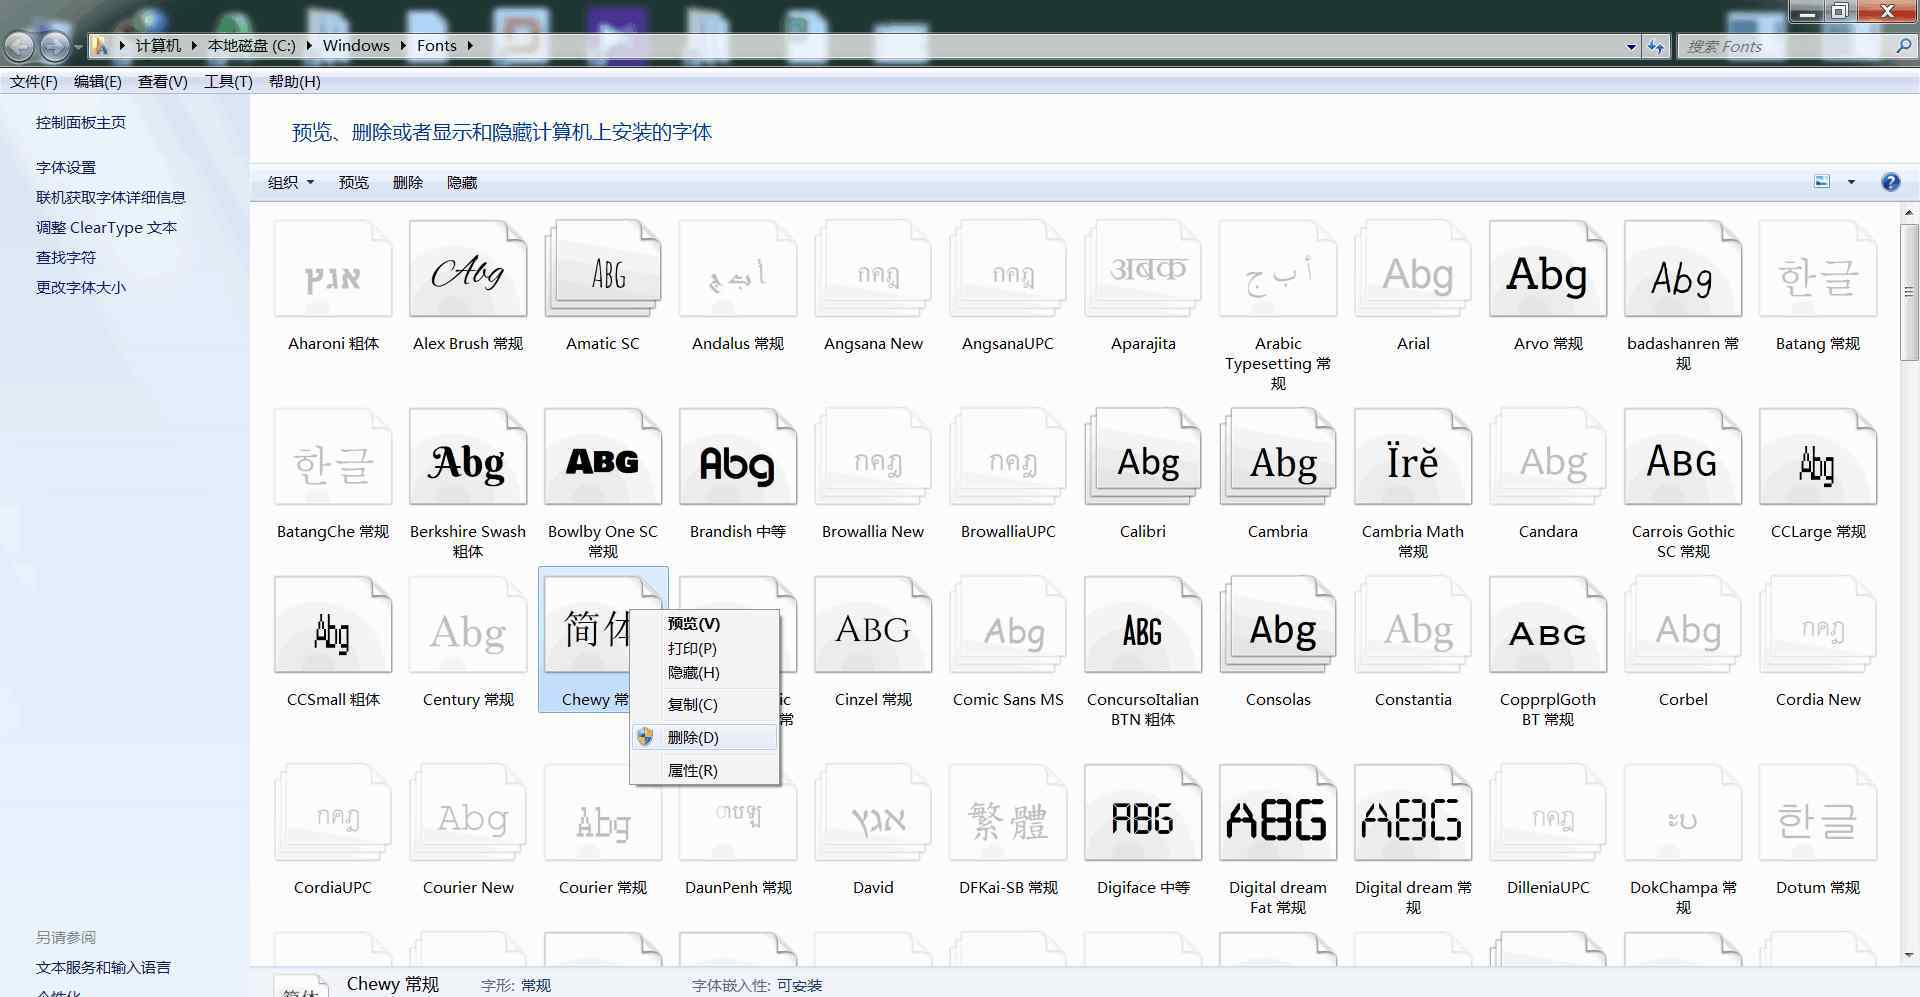Open the 组织 dropdown menu
1920x997 pixels.
click(291, 182)
